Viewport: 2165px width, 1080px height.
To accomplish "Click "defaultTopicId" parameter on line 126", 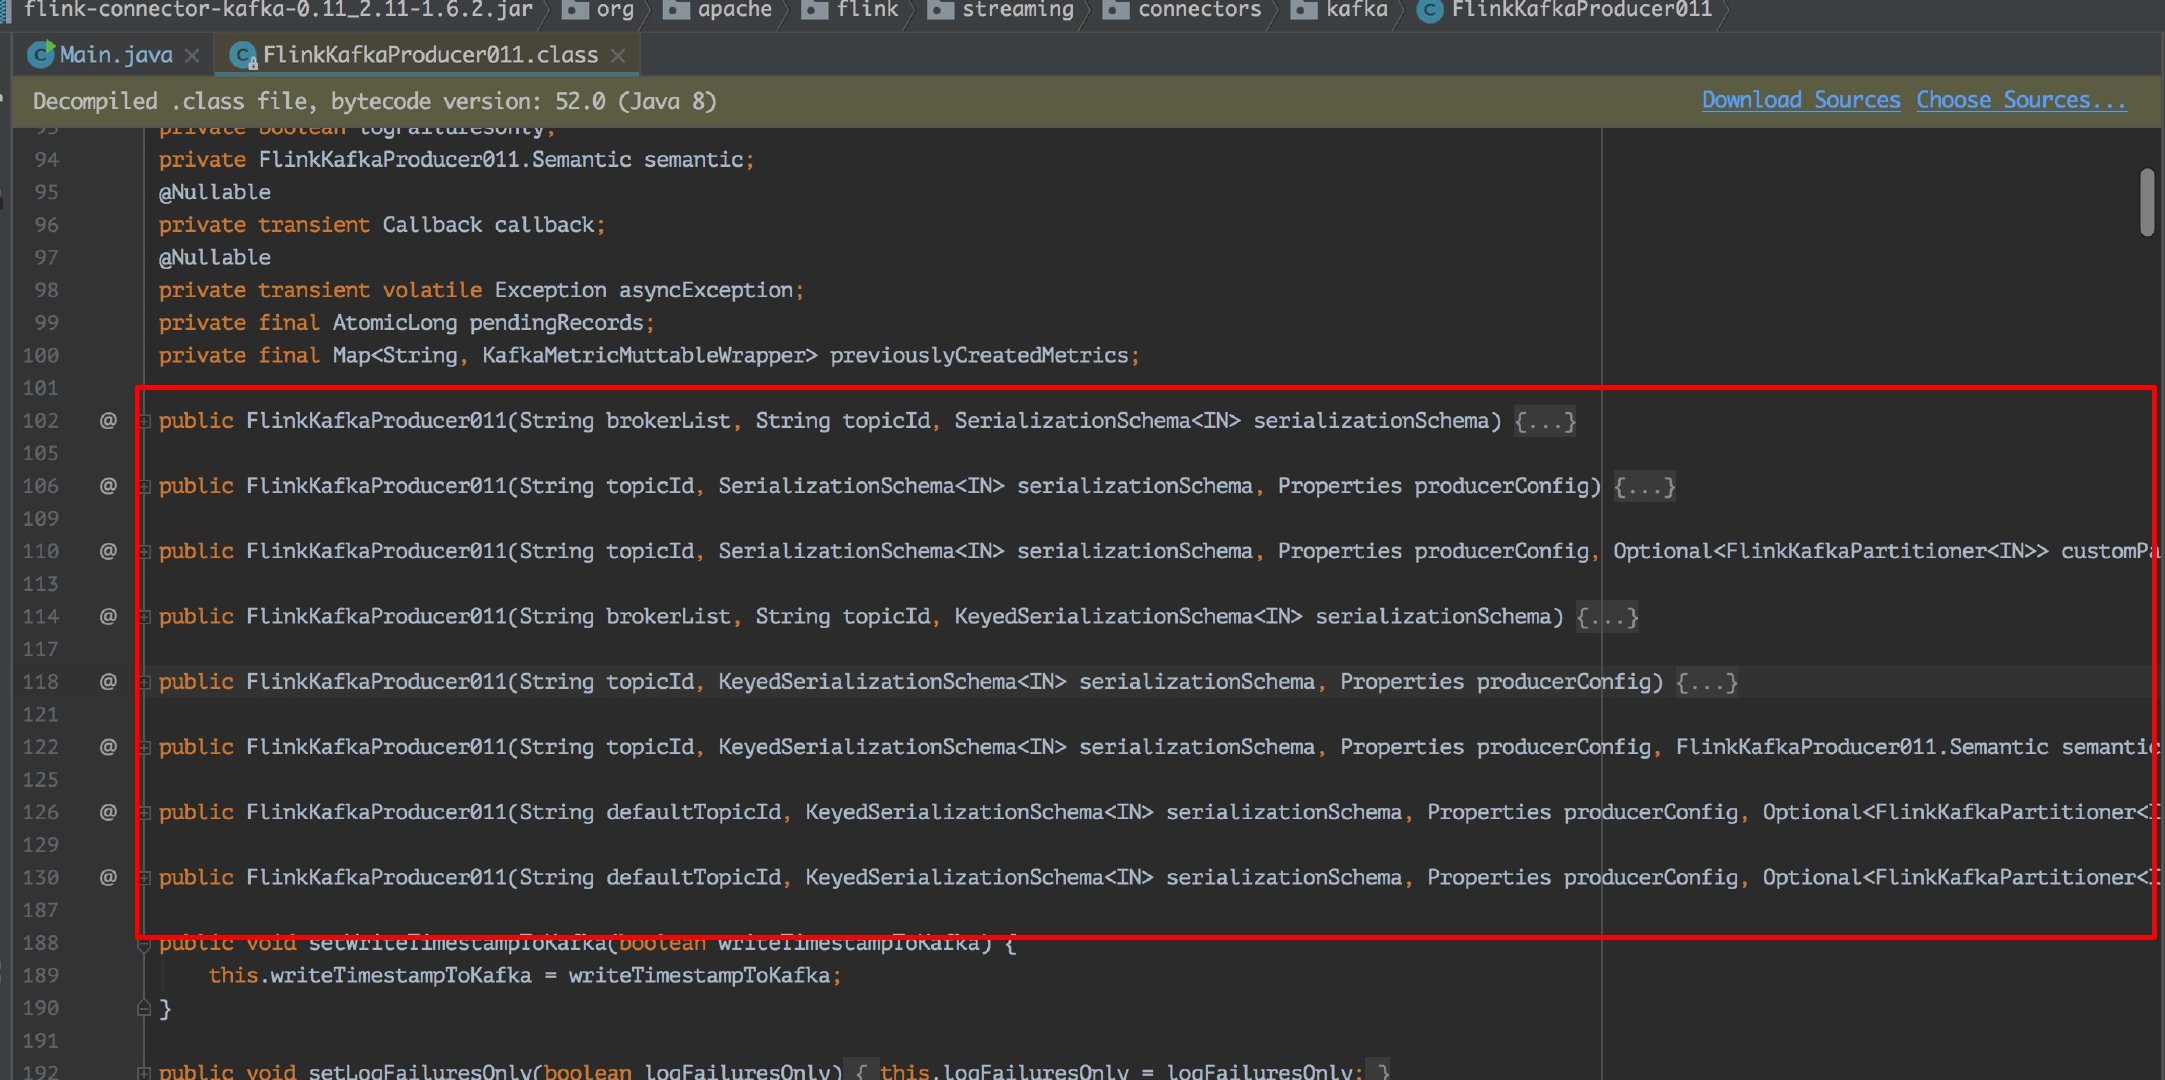I will [693, 812].
